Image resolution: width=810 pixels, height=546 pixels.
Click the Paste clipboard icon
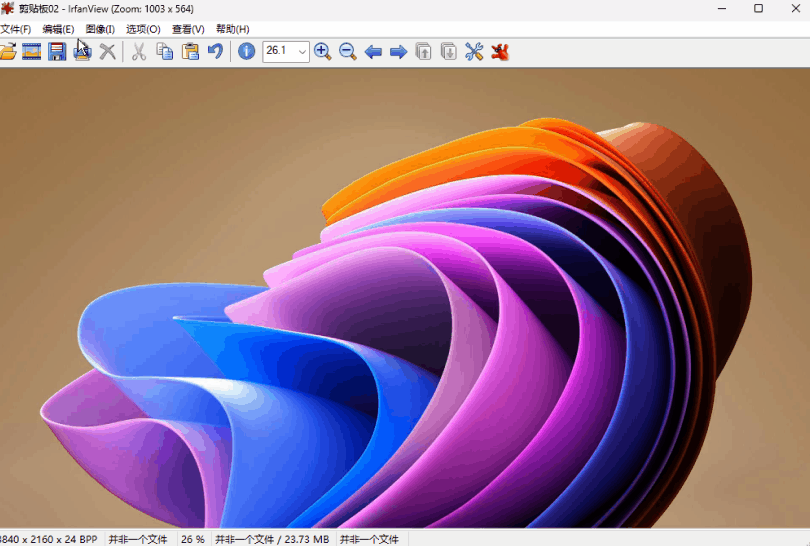[x=190, y=52]
